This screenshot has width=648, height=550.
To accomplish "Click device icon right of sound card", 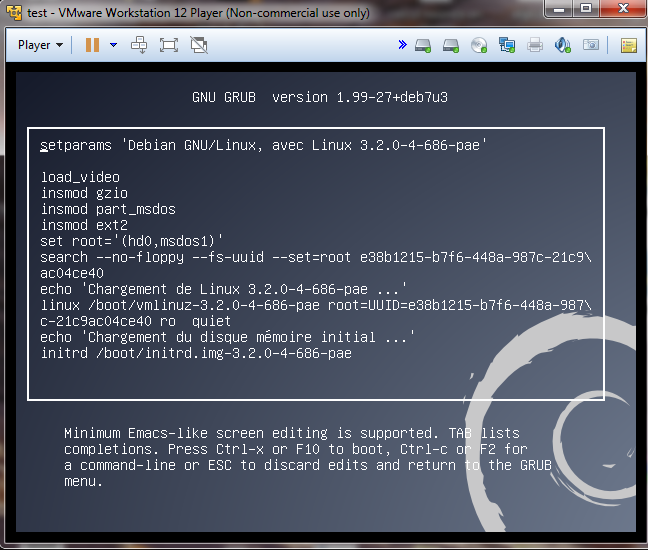I will [x=591, y=45].
